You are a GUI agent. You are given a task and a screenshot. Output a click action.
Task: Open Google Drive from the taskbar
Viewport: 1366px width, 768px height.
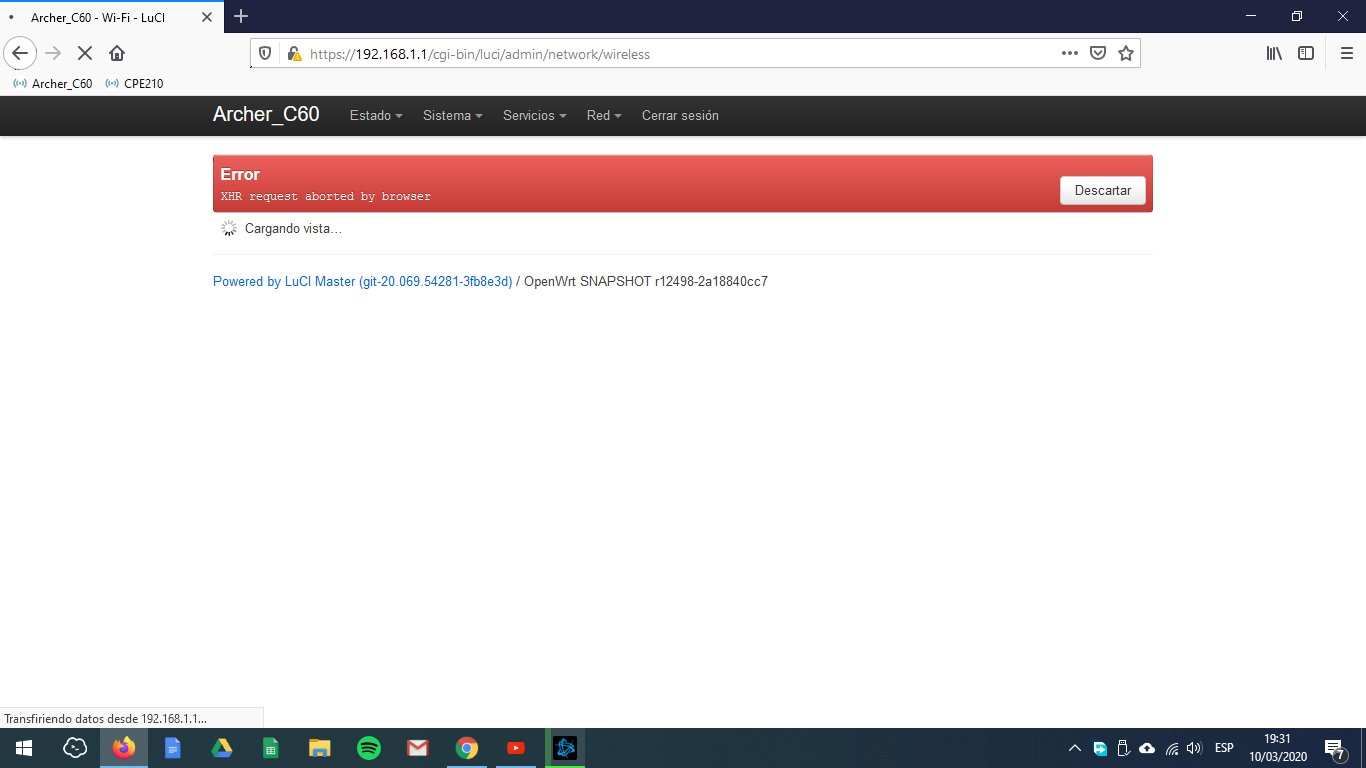(222, 748)
